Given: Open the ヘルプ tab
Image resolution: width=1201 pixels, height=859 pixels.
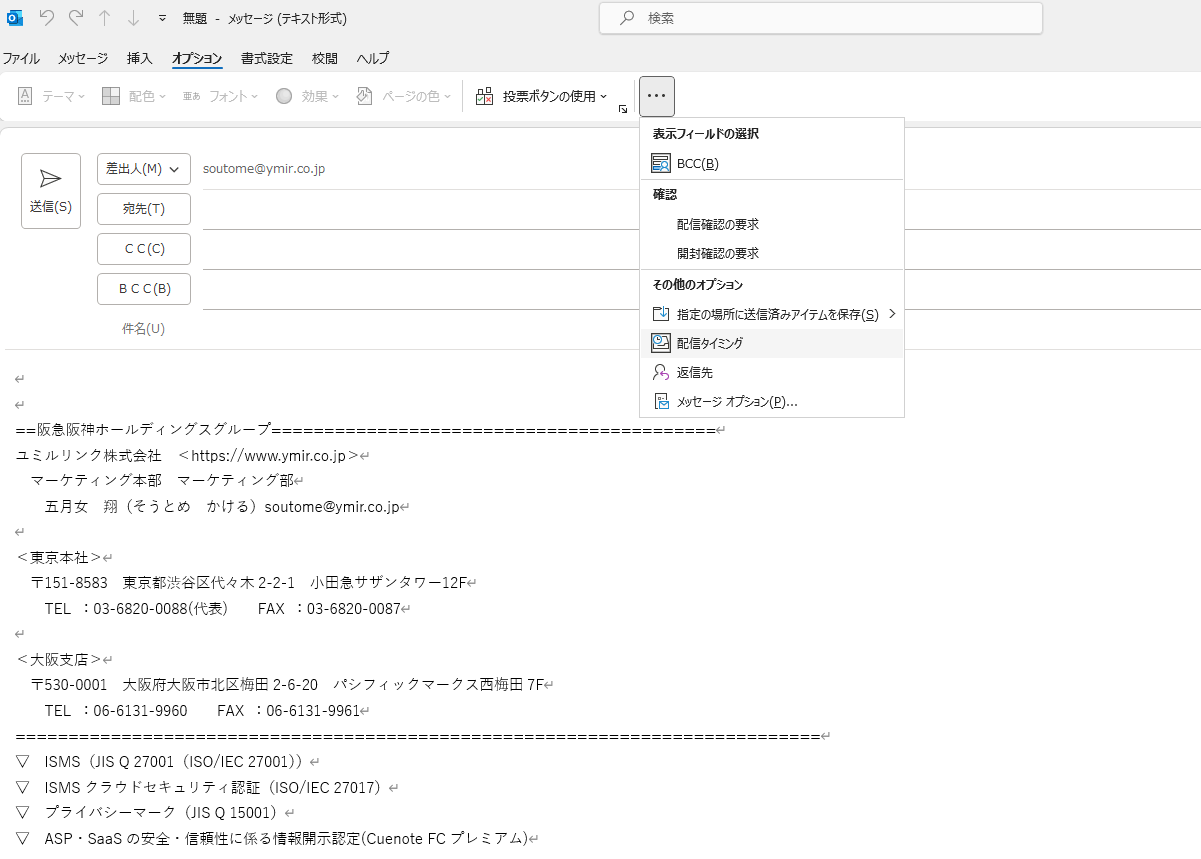Looking at the screenshot, I should pos(373,58).
